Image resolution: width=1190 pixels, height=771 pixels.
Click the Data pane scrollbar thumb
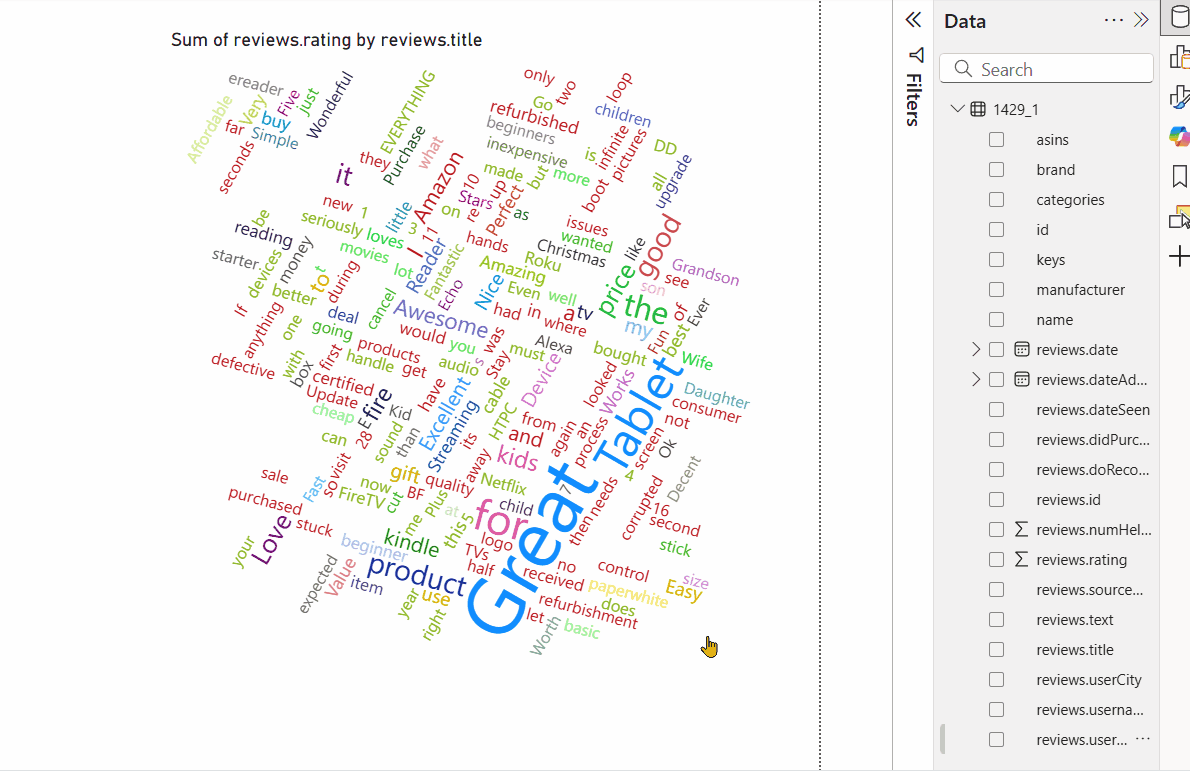click(x=942, y=738)
